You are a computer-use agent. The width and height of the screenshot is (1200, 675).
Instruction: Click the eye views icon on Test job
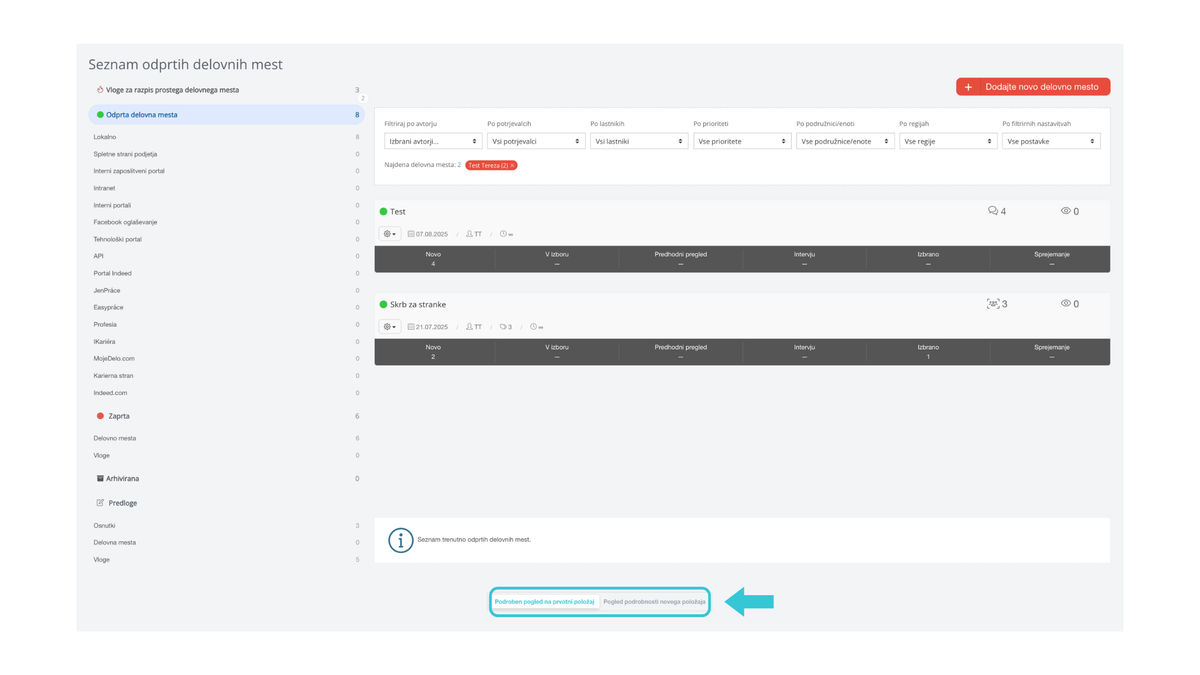coord(1066,211)
